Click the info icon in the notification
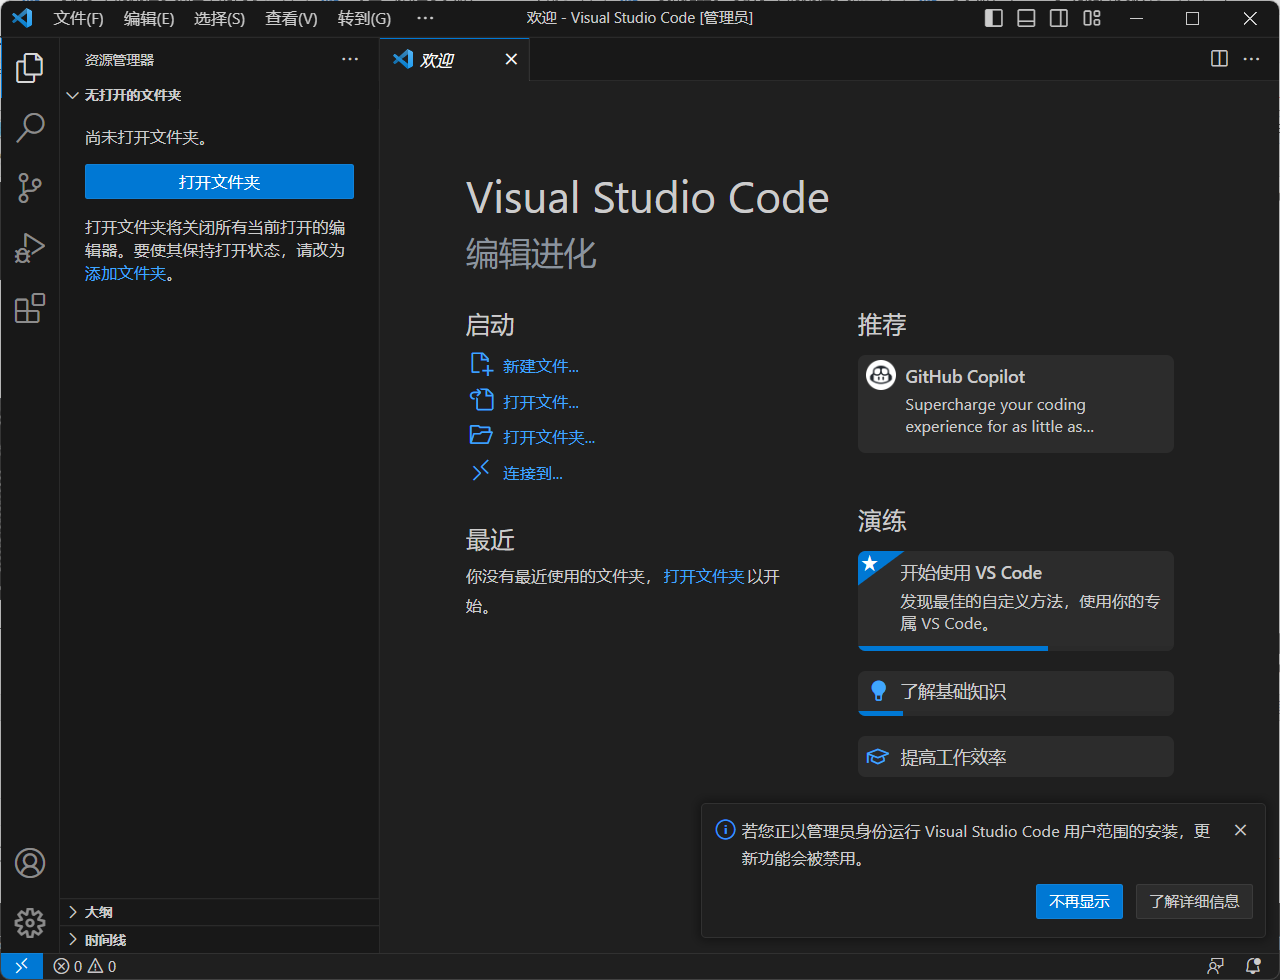1280x980 pixels. [x=726, y=830]
